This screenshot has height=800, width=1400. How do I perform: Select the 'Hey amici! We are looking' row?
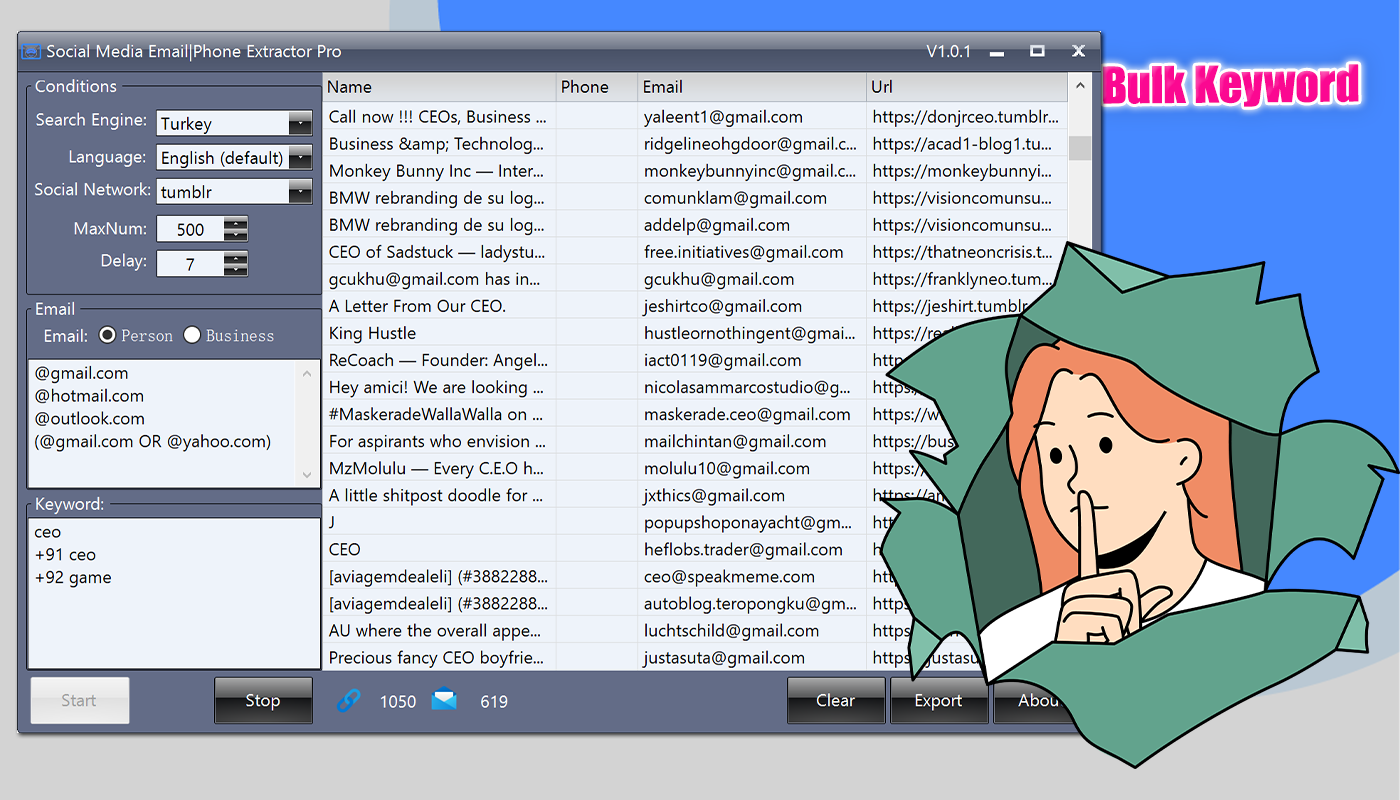coord(439,387)
